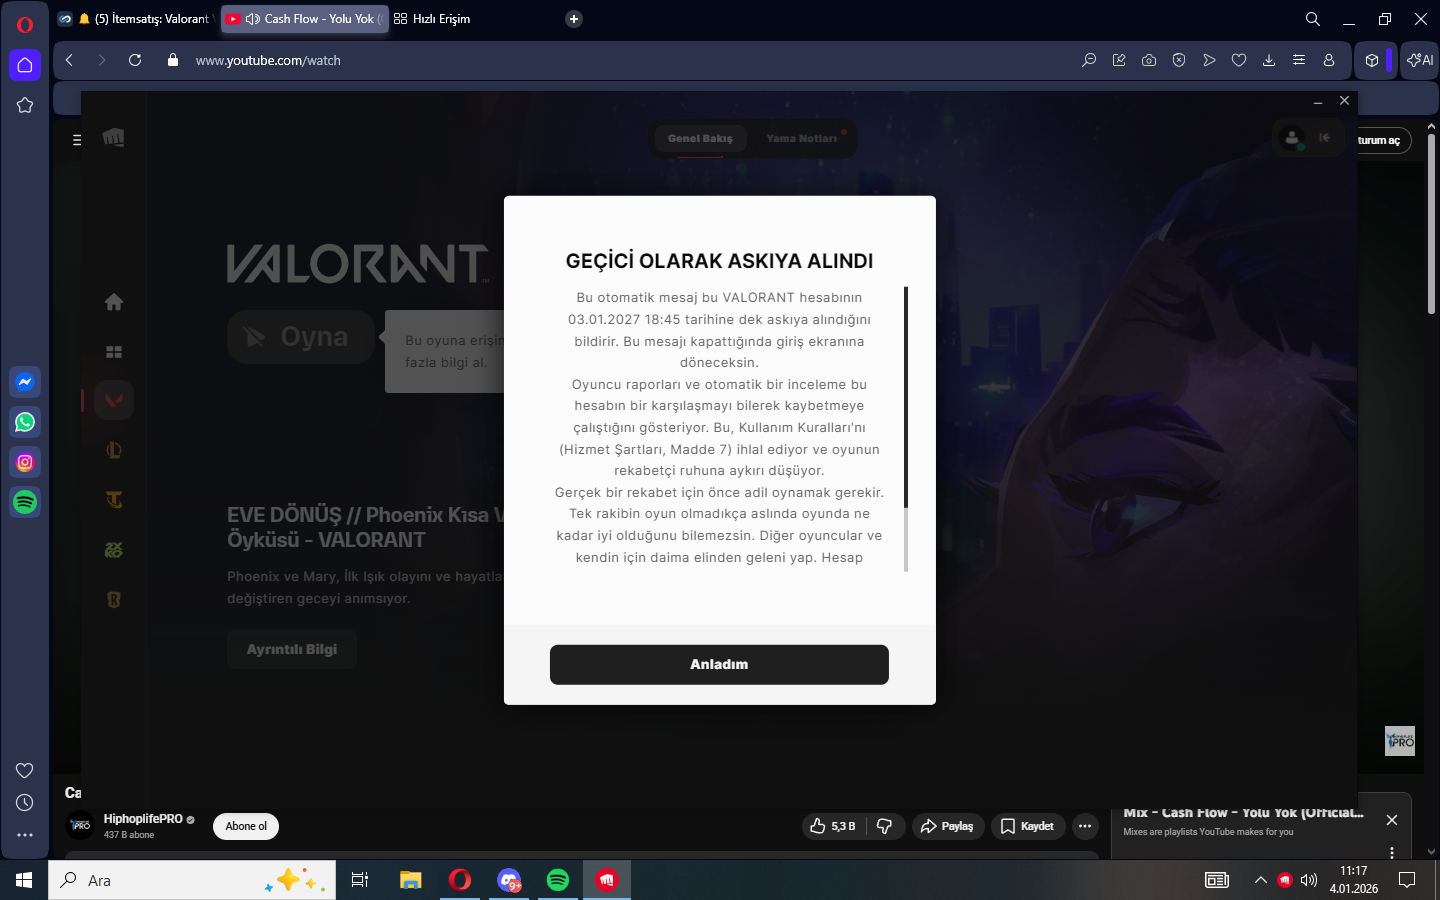Click the Paylaş share button
1440x900 pixels.
coord(947,826)
